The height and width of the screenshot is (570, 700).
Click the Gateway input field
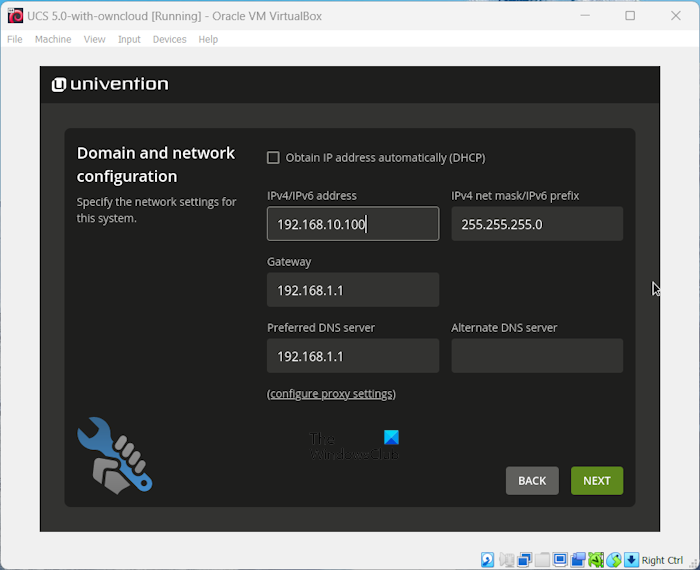[x=353, y=290]
